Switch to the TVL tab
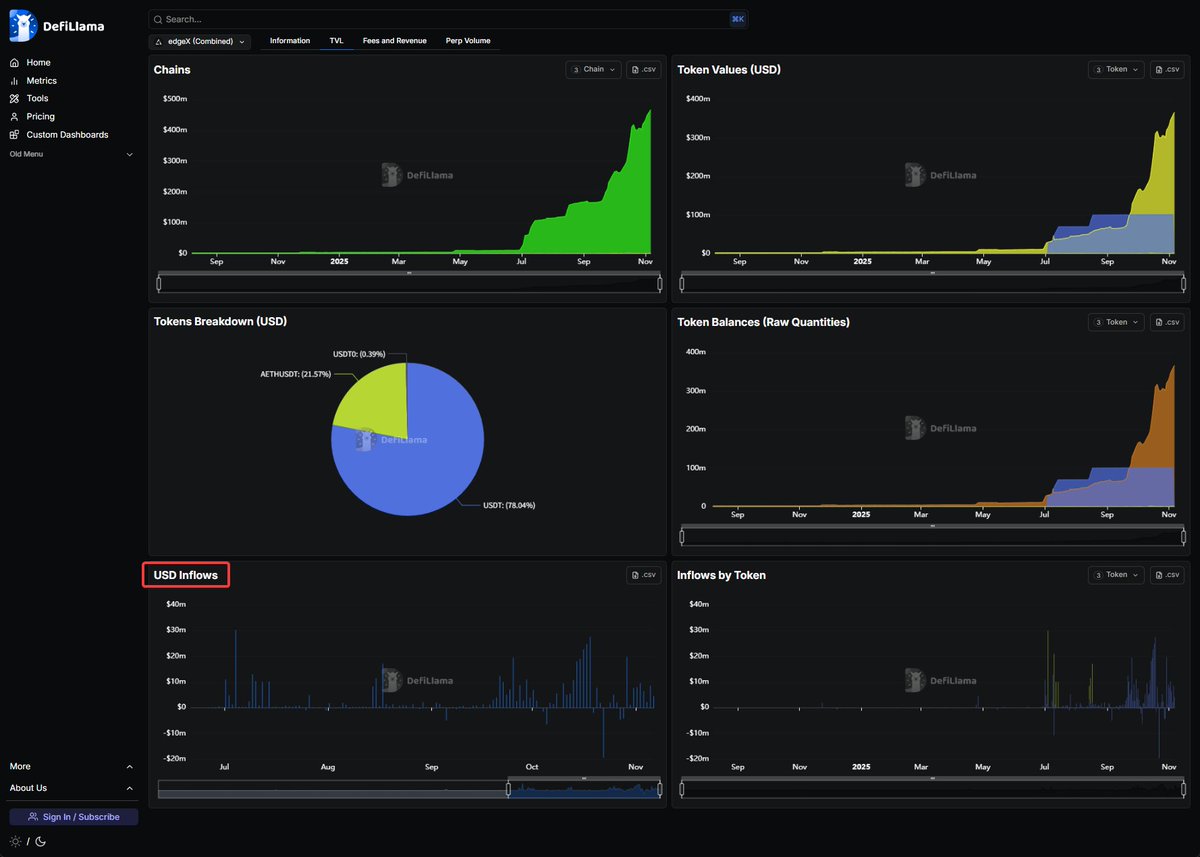The height and width of the screenshot is (857, 1200). tap(337, 41)
